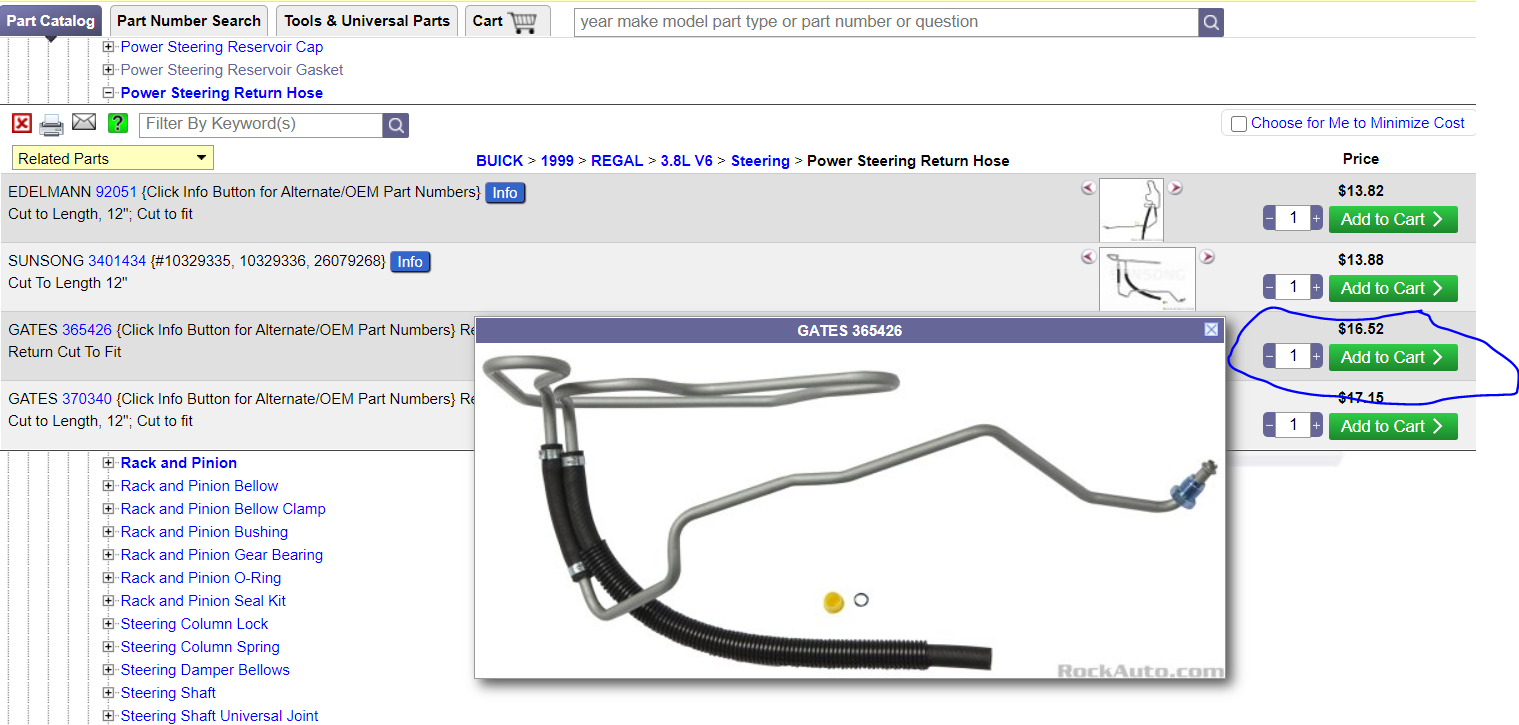This screenshot has height=725, width=1519.
Task: Open the Rack and Pinion category link
Action: (x=179, y=463)
